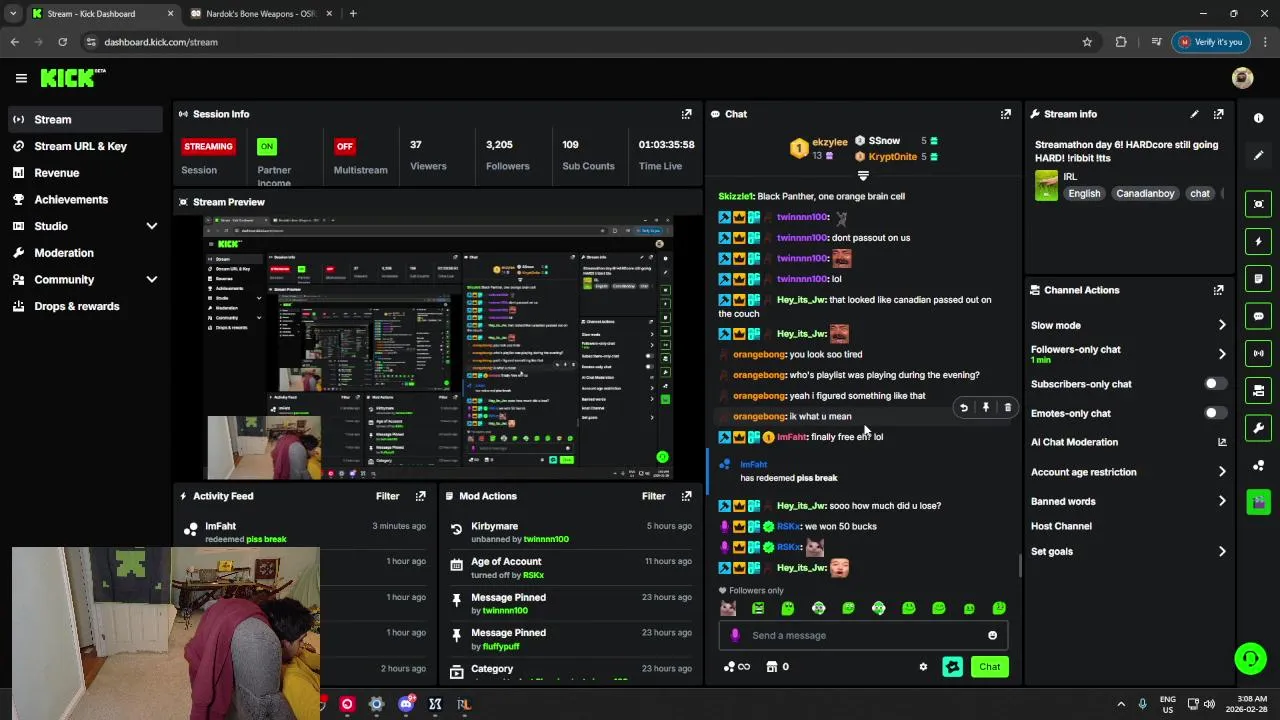Viewport: 1280px width, 720px height.
Task: Open Account age restriction chevron
Action: click(x=1221, y=472)
